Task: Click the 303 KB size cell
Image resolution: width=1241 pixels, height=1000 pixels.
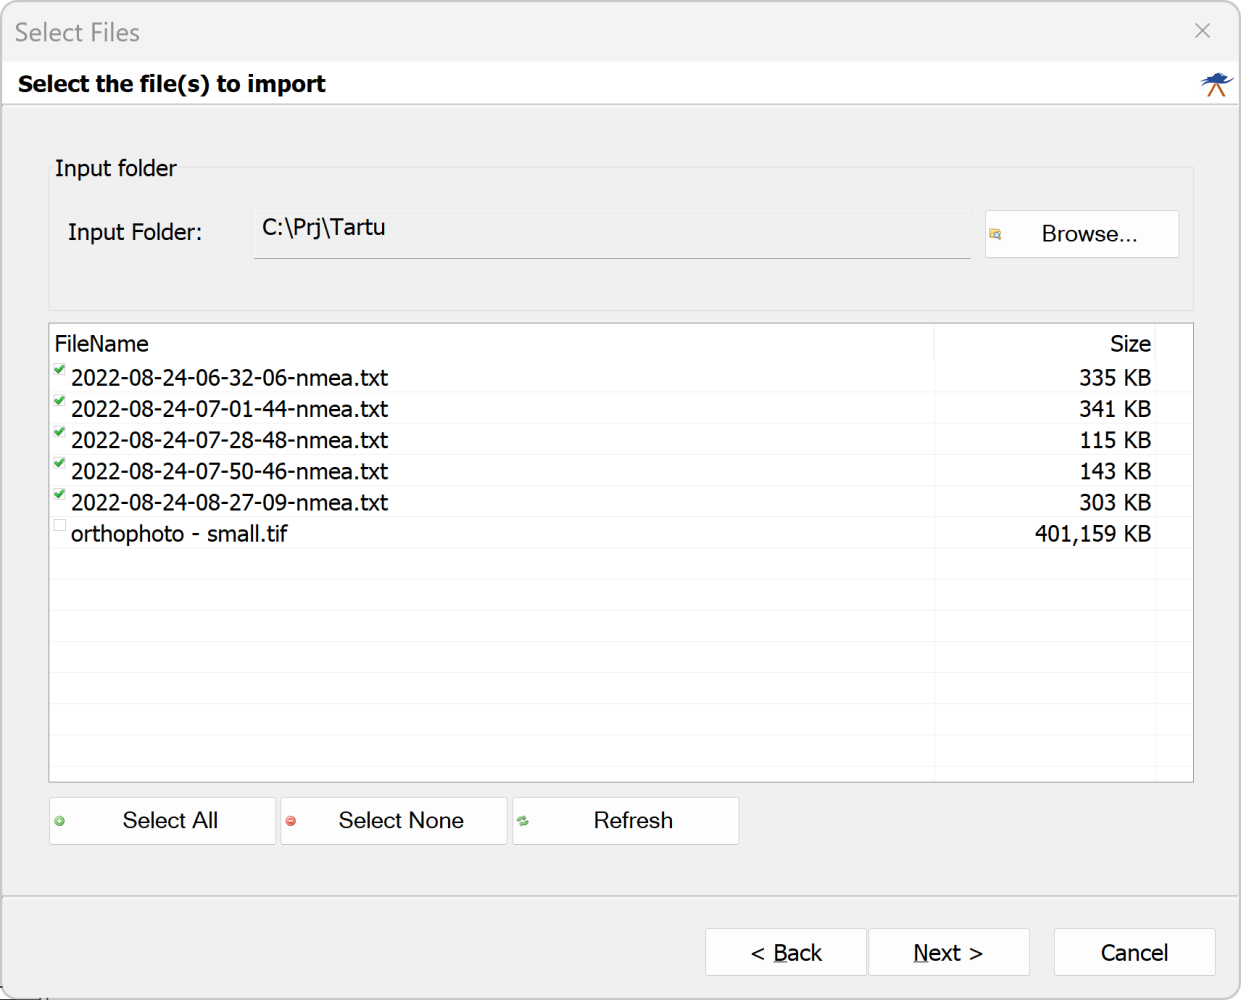Action: tap(1115, 502)
